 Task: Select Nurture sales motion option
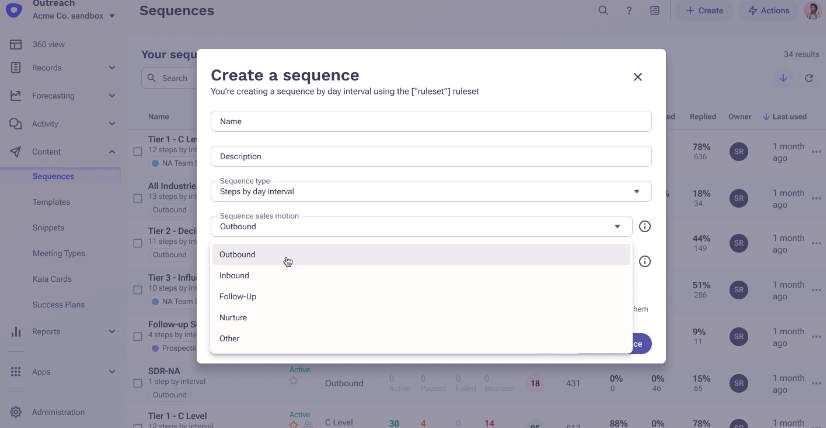pos(421,317)
